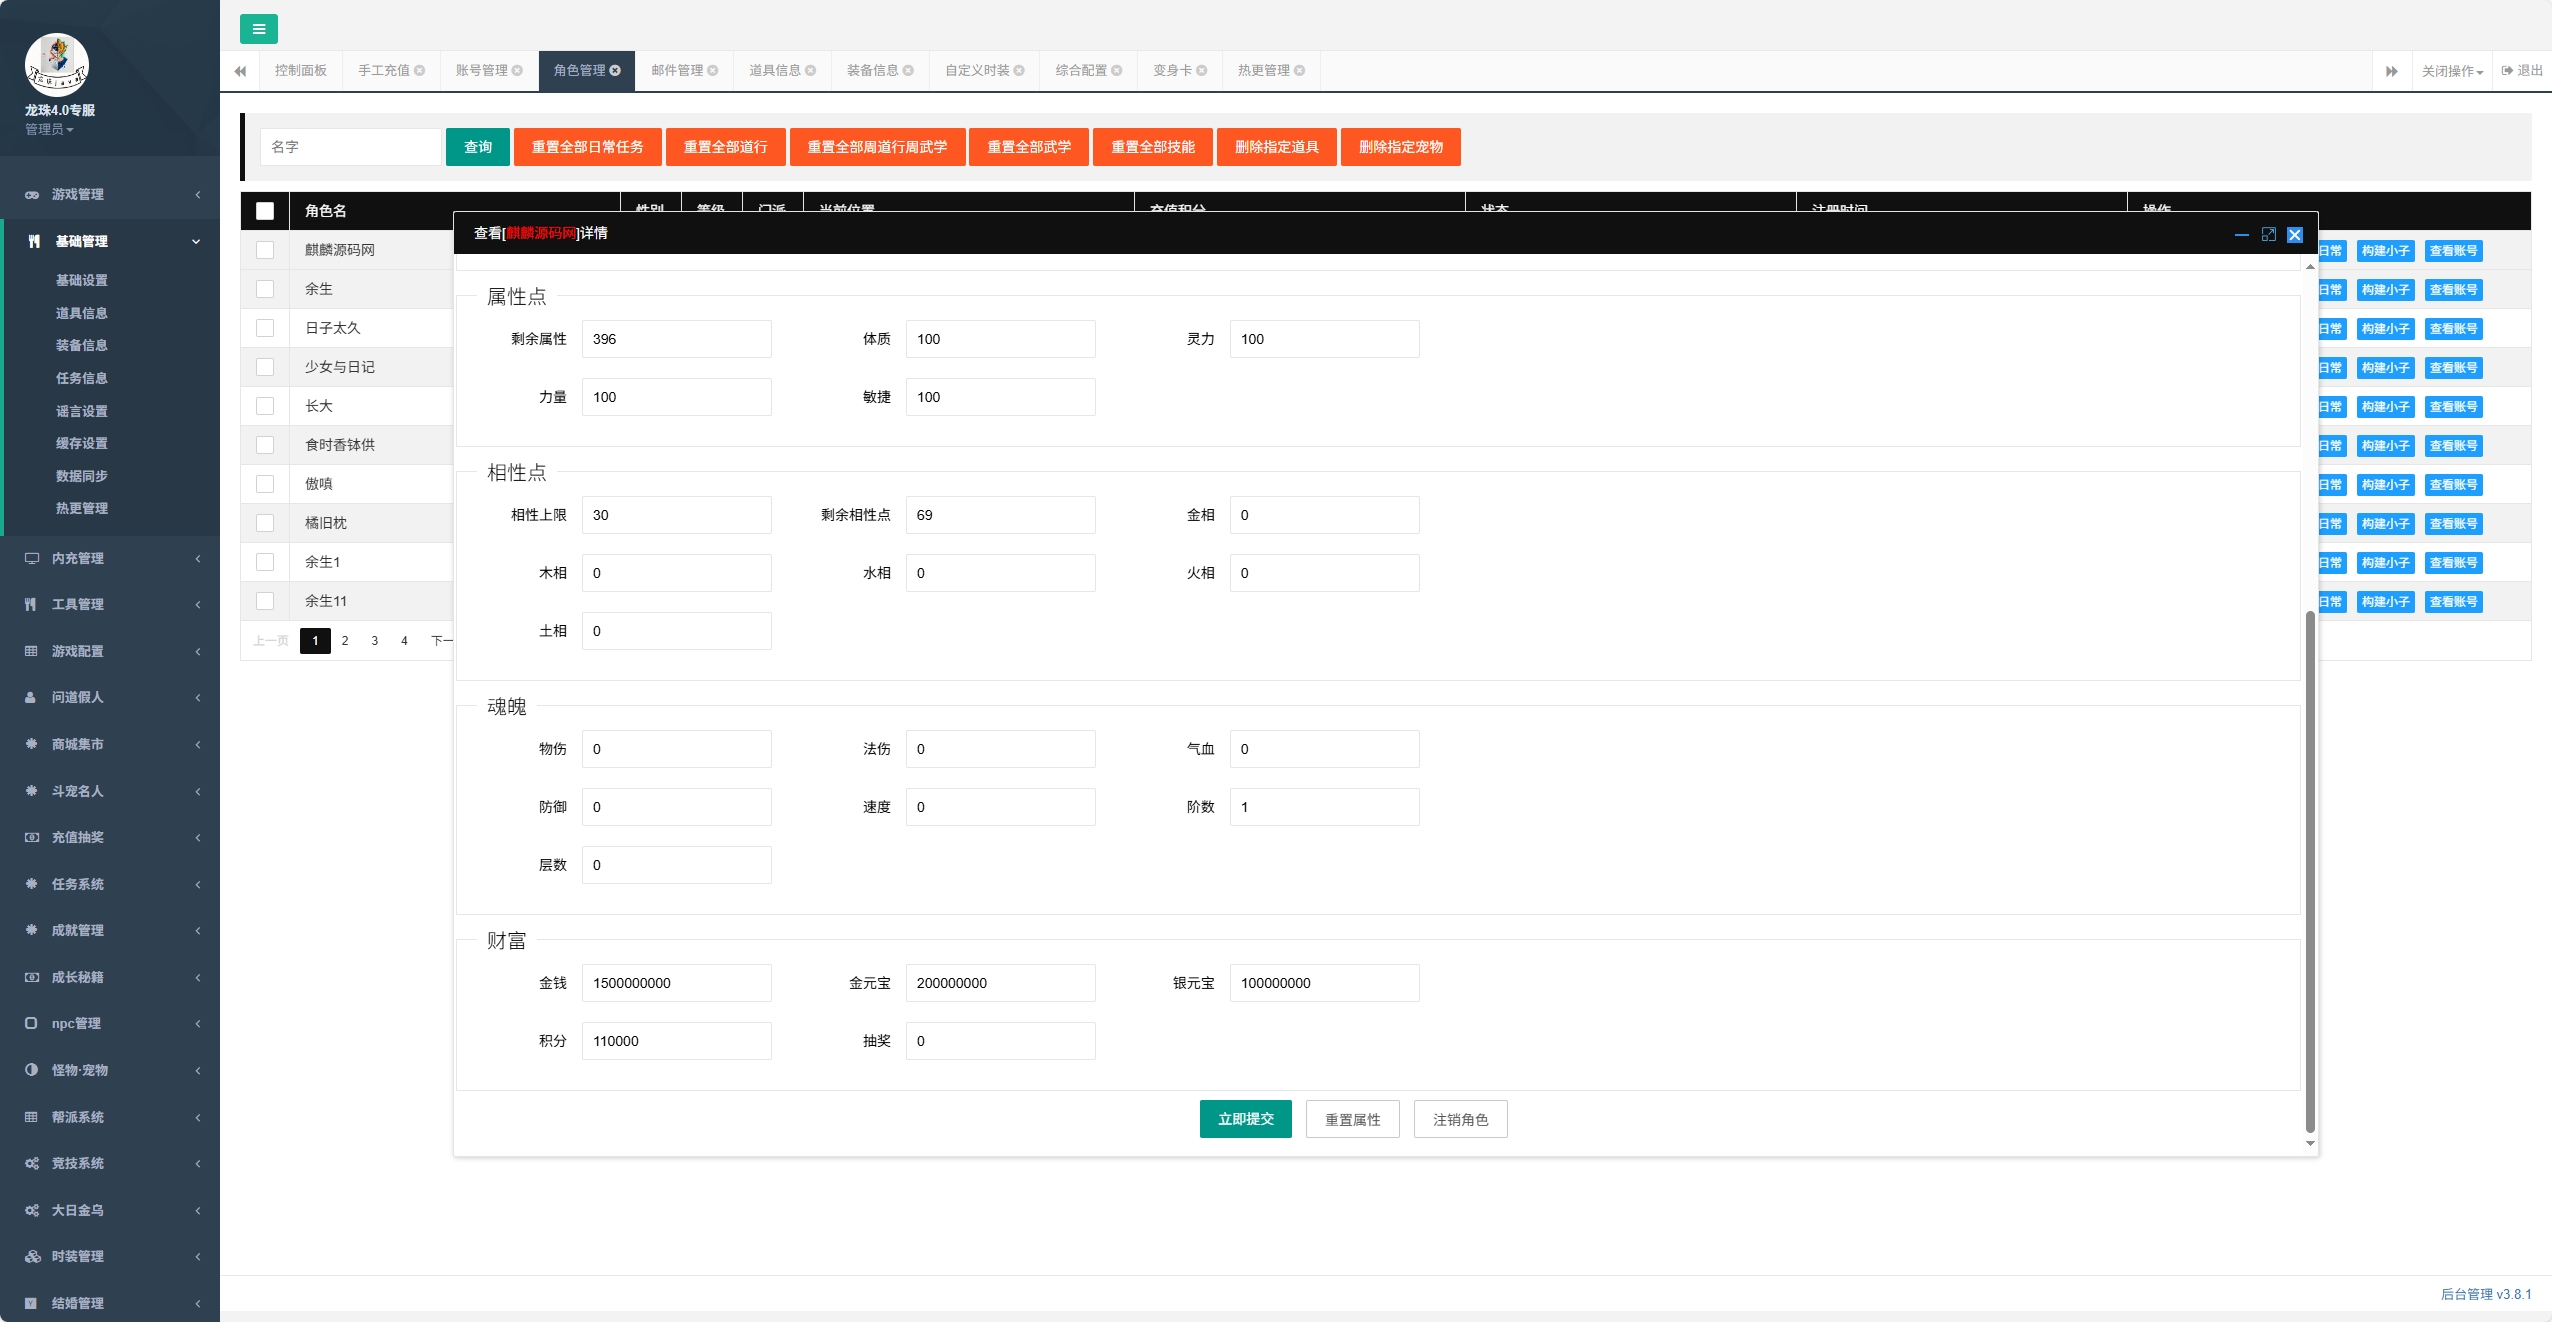The width and height of the screenshot is (2552, 1322).
Task: Check the box for 日子太久 row
Action: pos(265,328)
